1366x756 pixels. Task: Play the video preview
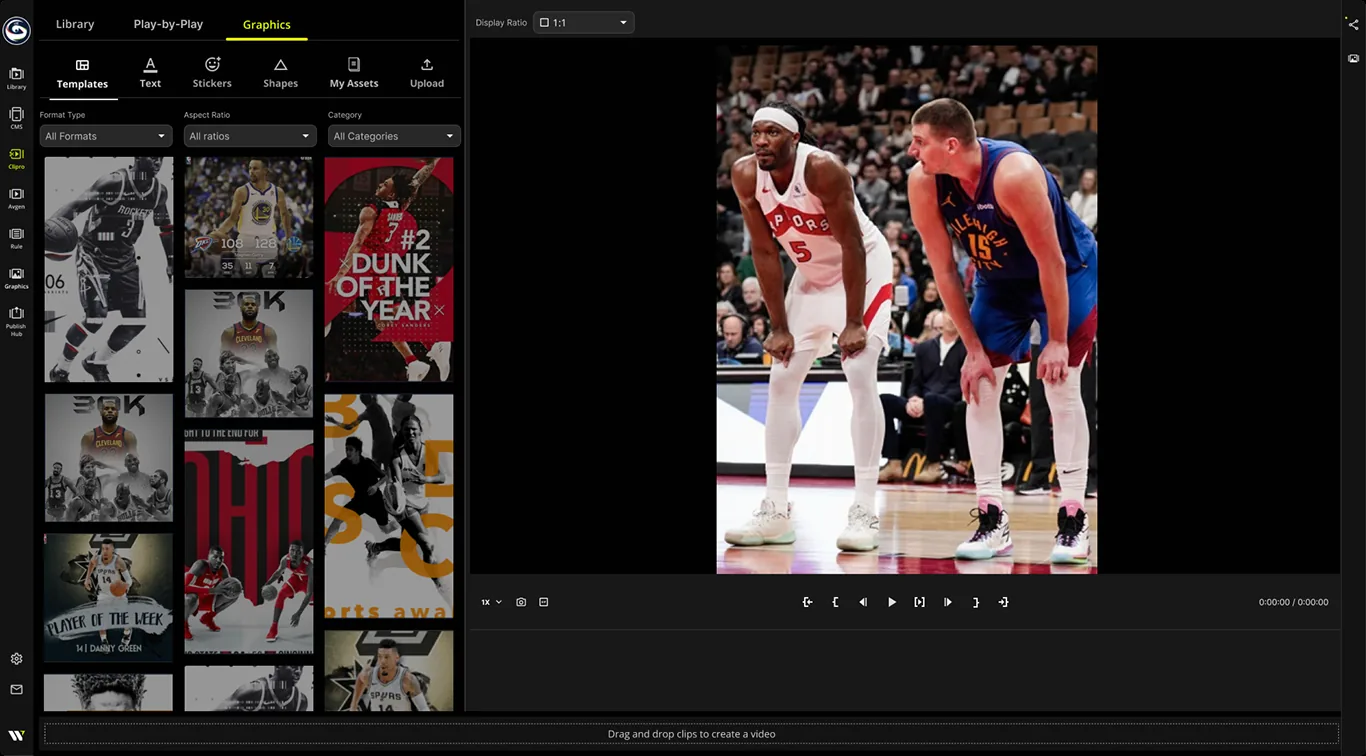892,602
